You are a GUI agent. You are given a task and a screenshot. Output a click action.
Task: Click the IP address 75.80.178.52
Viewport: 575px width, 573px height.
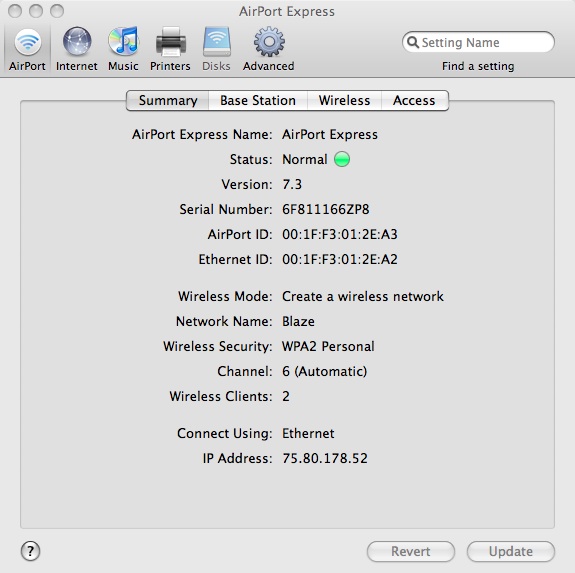pos(325,458)
